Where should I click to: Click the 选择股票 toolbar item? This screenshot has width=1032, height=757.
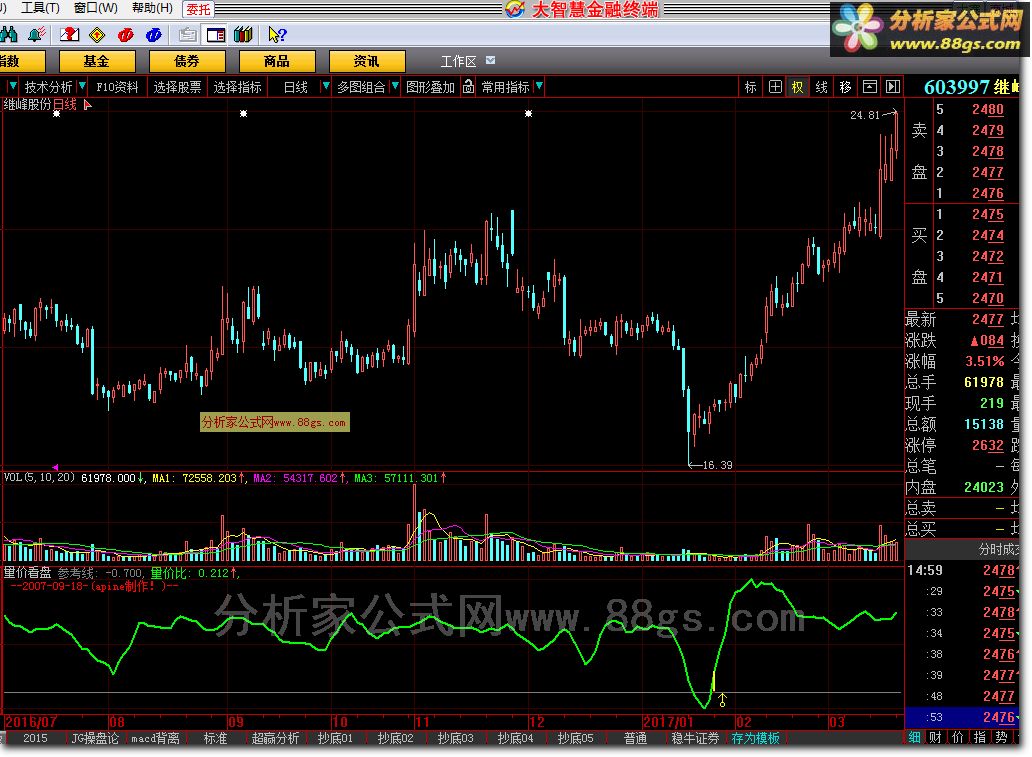click(x=177, y=87)
